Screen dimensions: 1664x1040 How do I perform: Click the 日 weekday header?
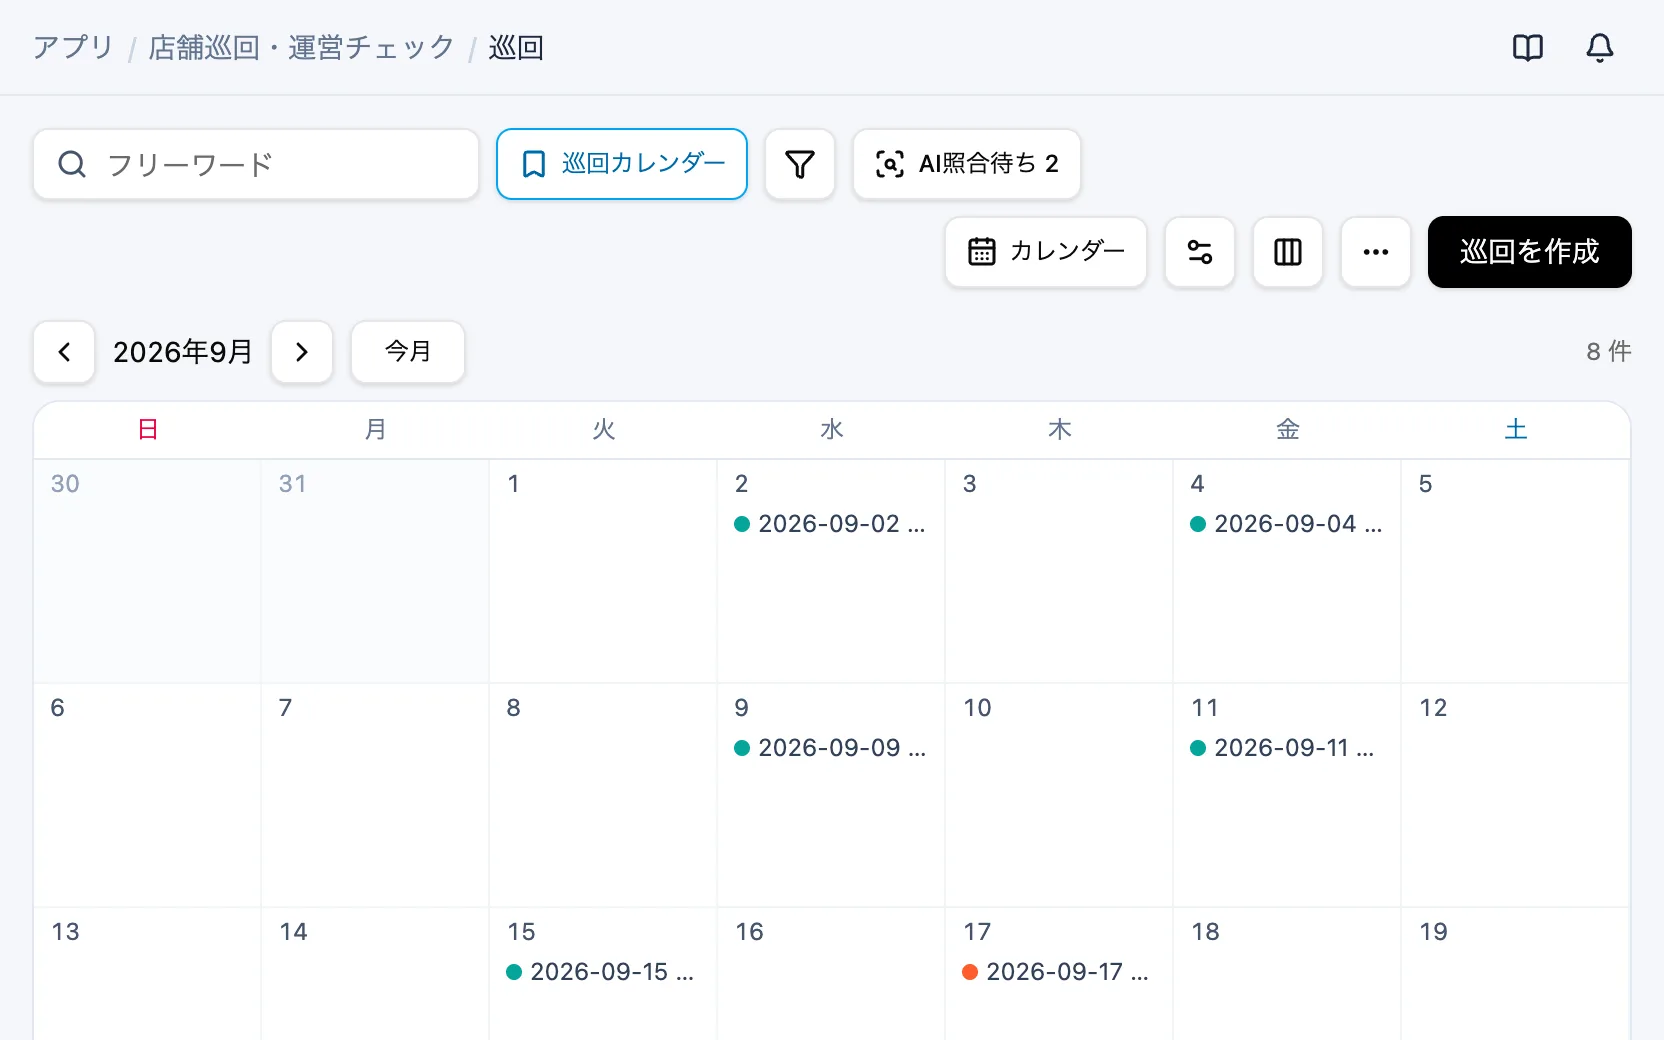(148, 430)
